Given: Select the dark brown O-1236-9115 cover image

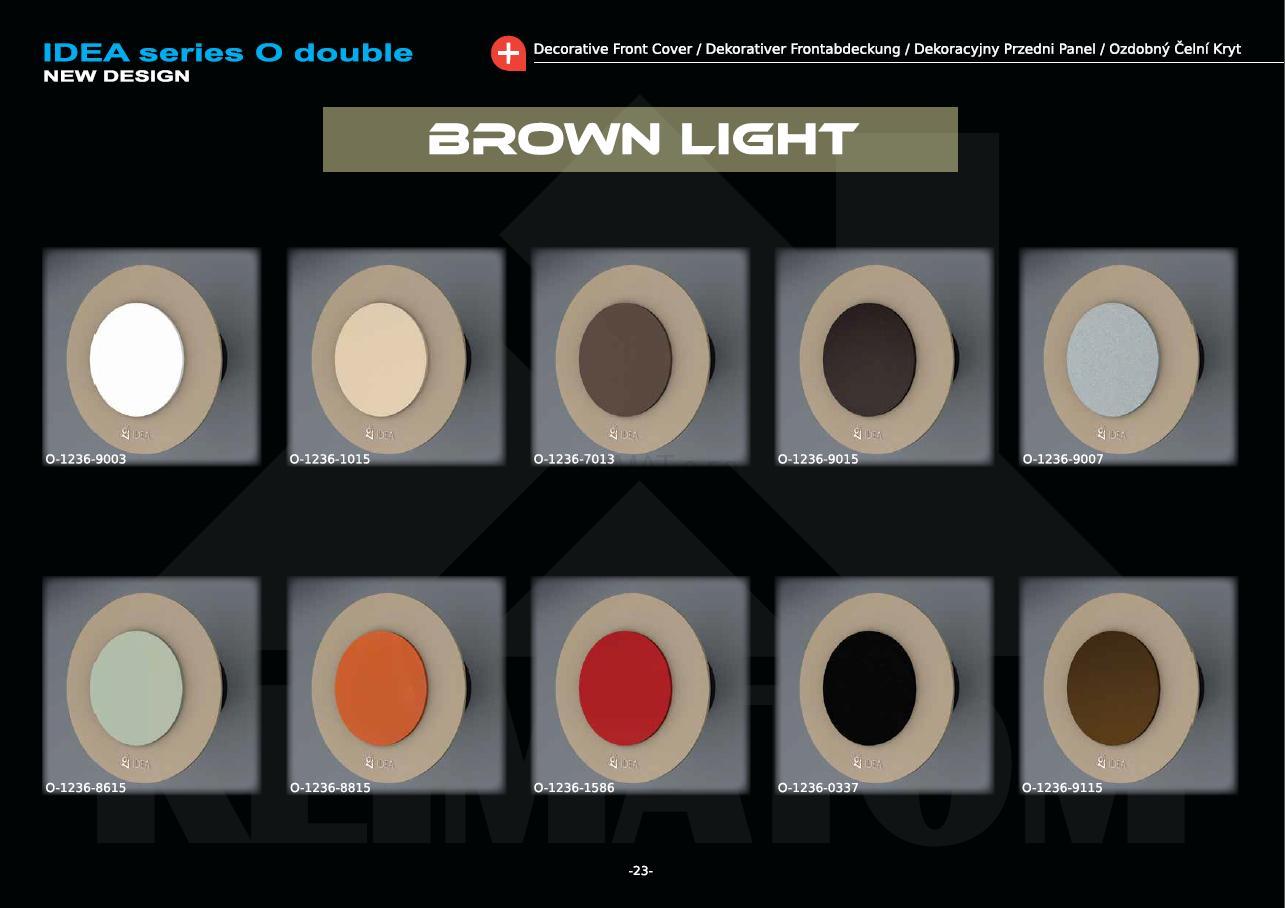Looking at the screenshot, I should (1128, 685).
